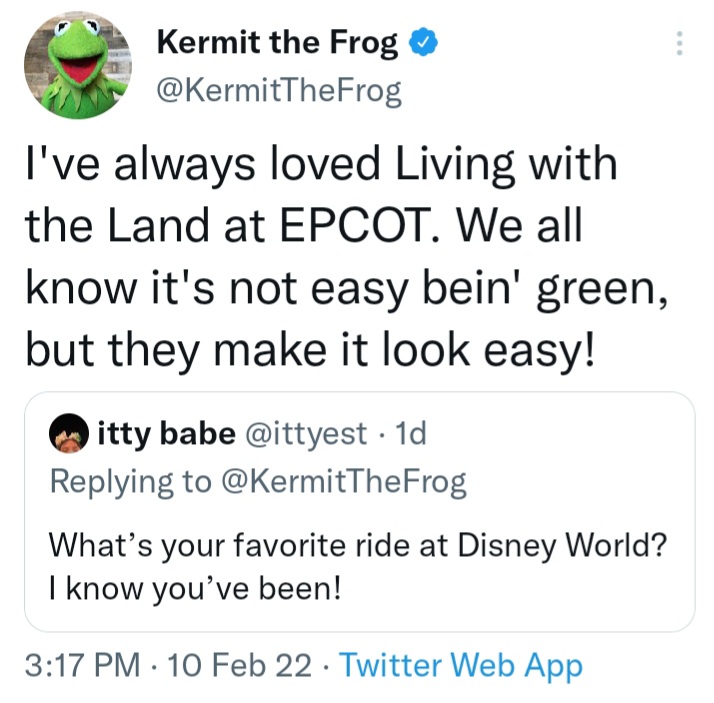714x703 pixels.
Task: Open the @KermitTheFrog mention after Replying to
Action: (x=342, y=482)
